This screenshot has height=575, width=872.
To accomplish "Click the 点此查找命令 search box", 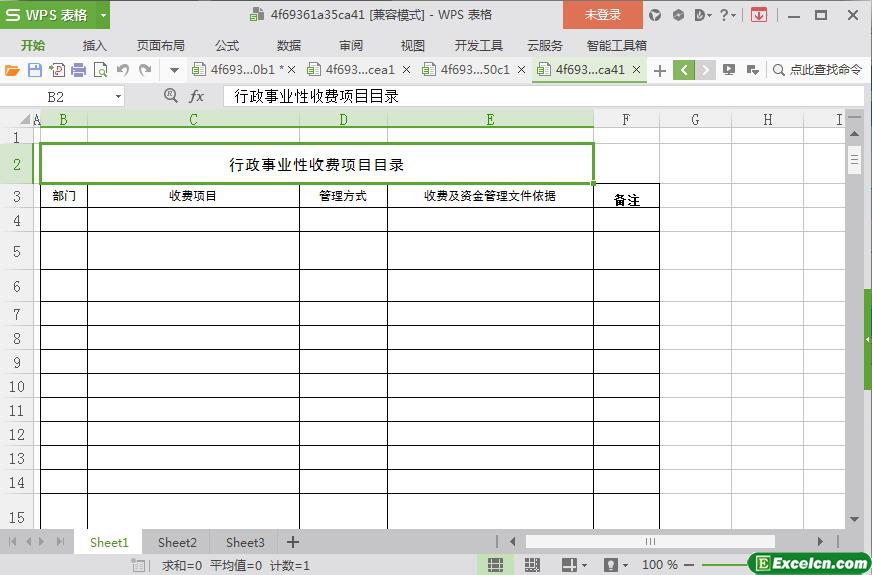I will click(818, 70).
